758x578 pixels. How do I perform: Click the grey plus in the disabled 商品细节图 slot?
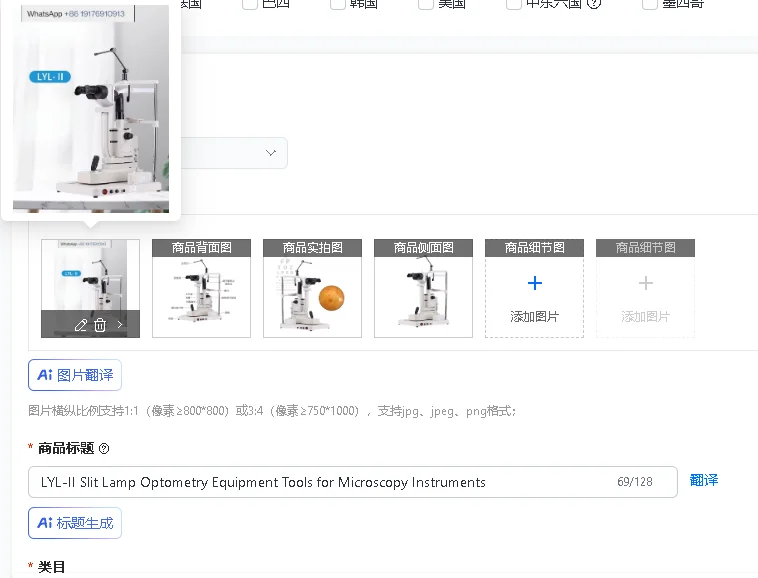point(646,283)
